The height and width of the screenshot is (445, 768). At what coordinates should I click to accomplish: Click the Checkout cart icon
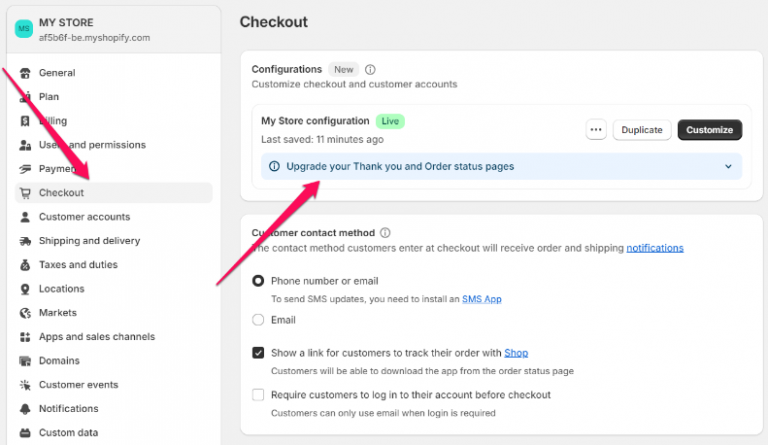pos(25,193)
